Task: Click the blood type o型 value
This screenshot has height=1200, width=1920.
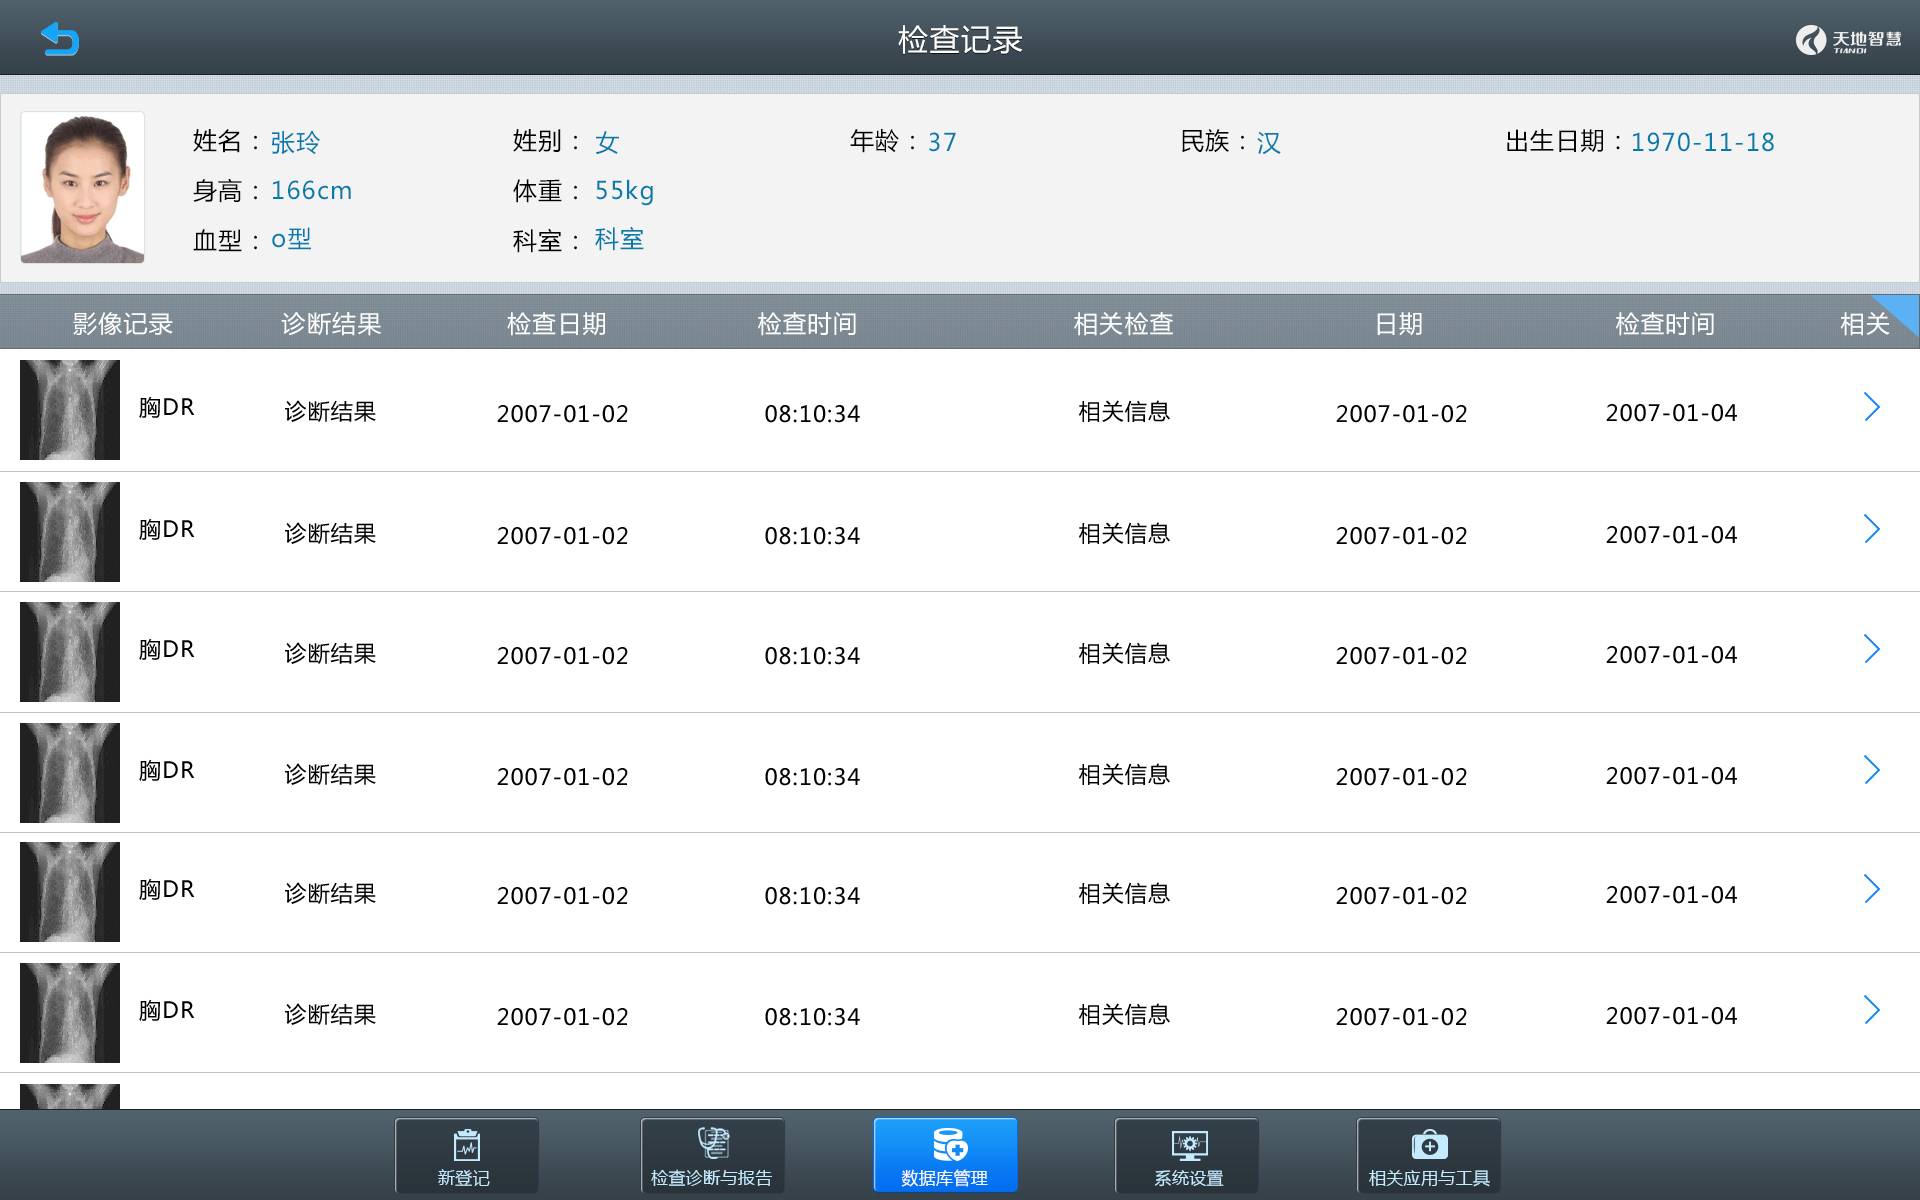Action: click(x=291, y=238)
